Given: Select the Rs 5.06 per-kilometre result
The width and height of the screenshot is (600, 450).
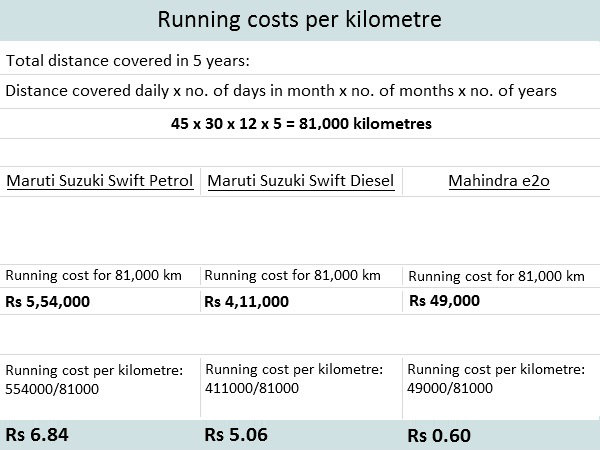Looking at the screenshot, I should point(233,434).
